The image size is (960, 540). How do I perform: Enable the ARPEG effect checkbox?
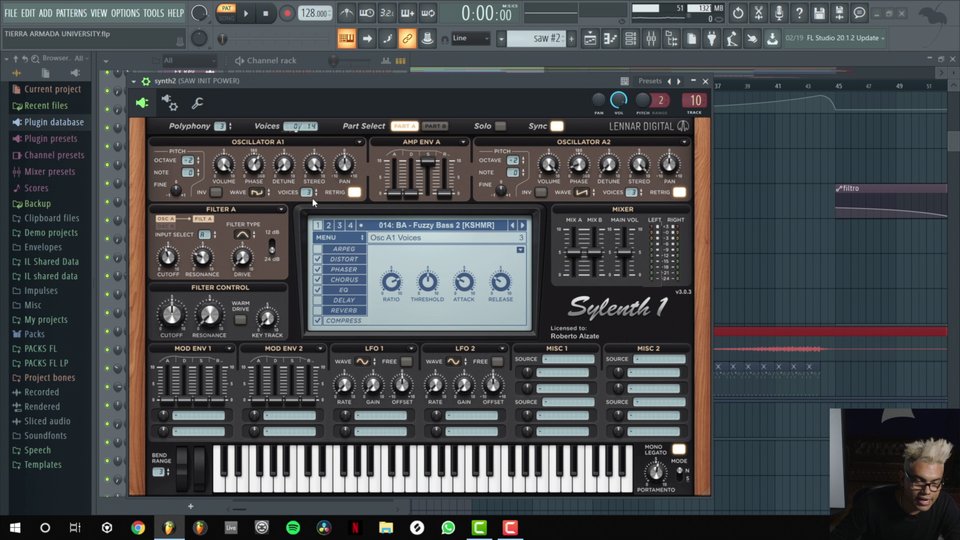coord(317,249)
